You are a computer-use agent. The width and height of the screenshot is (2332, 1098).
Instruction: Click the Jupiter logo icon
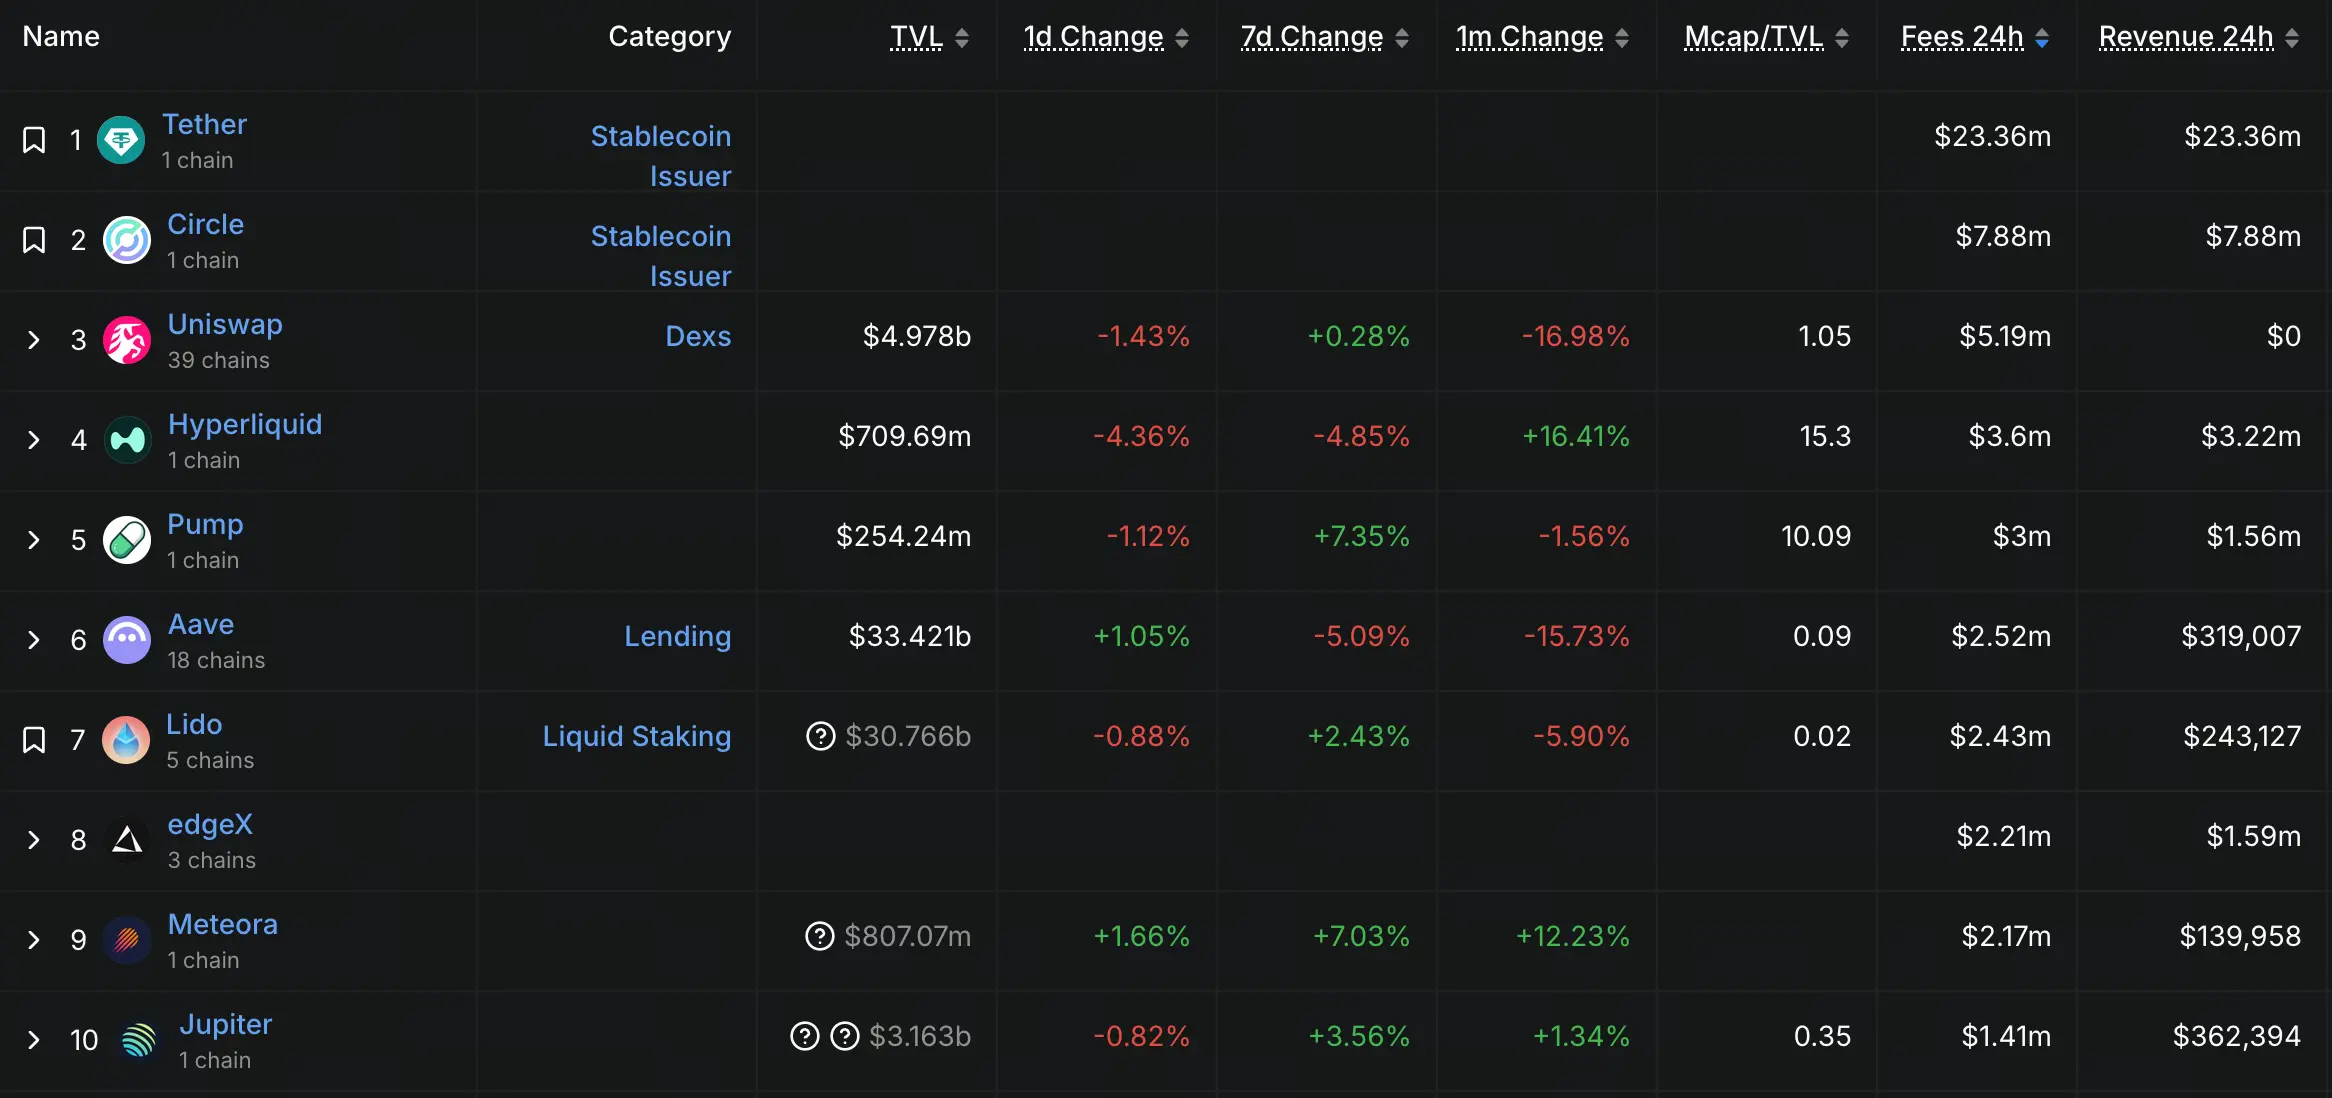pos(138,1040)
